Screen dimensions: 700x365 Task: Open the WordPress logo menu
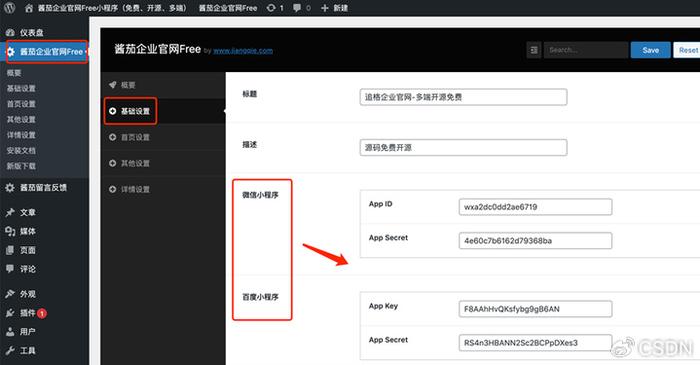pos(9,8)
